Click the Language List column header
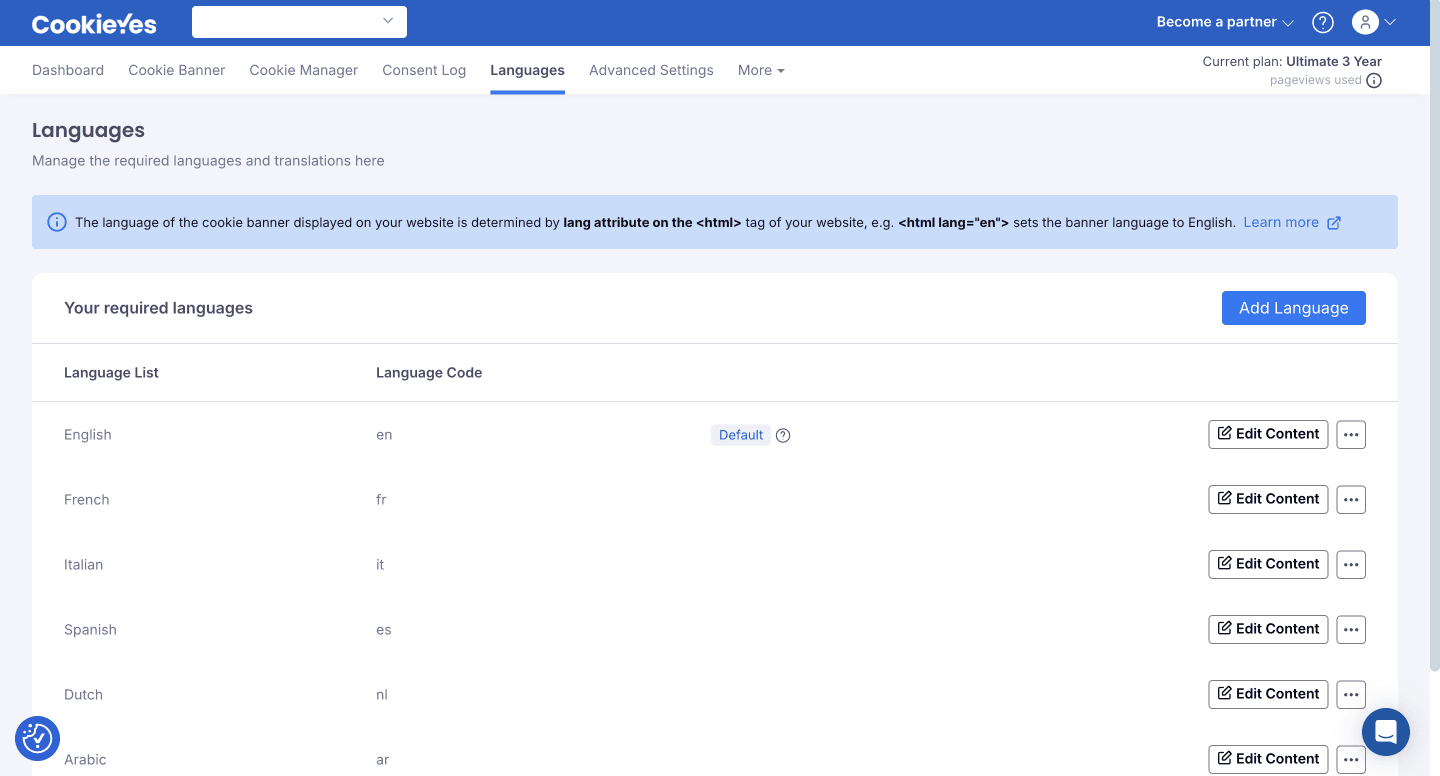The height and width of the screenshot is (776, 1440). pos(111,373)
